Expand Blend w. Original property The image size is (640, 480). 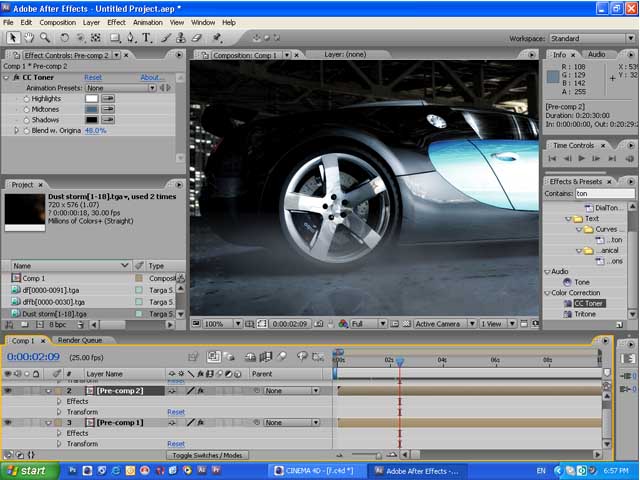pos(16,131)
